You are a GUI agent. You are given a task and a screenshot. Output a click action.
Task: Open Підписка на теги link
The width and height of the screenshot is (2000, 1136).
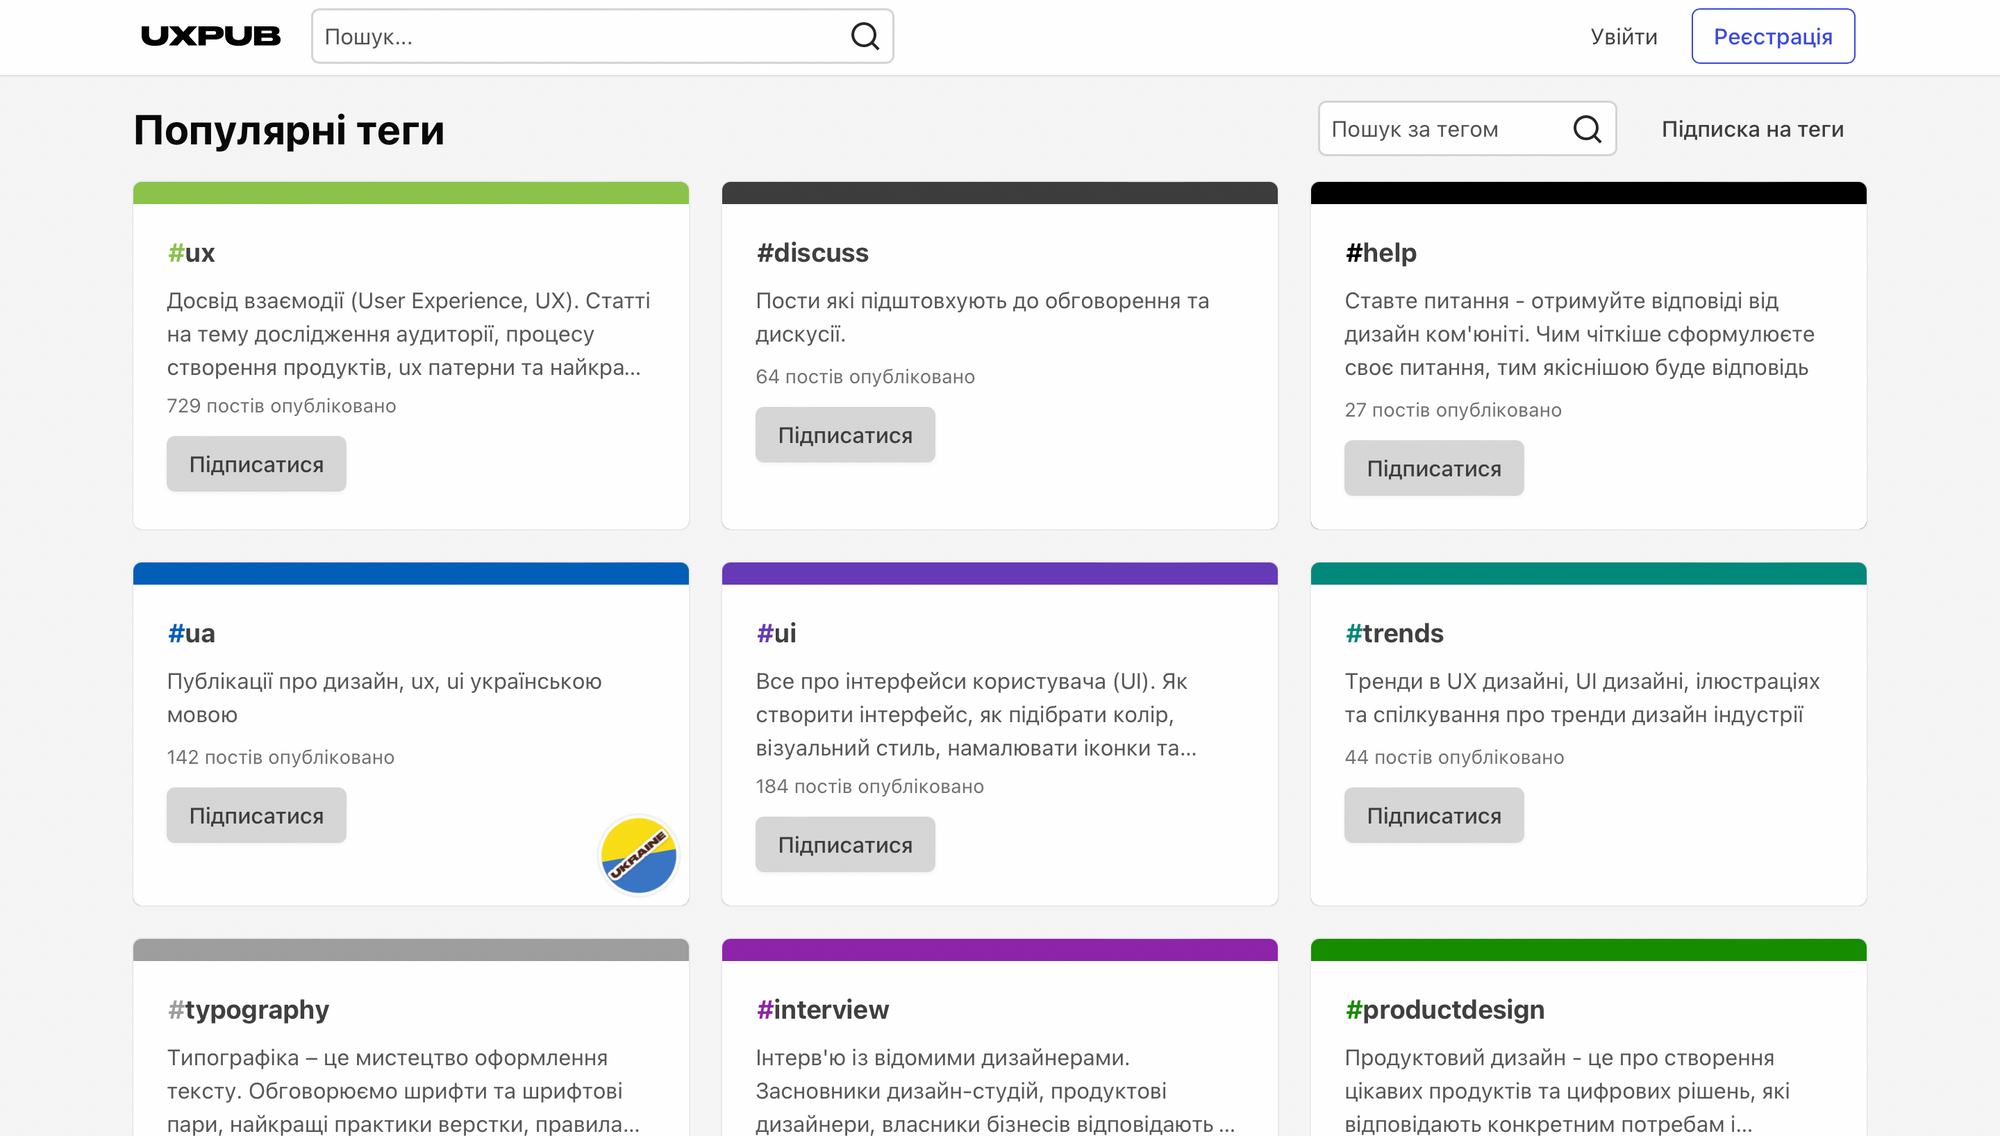[x=1752, y=129]
